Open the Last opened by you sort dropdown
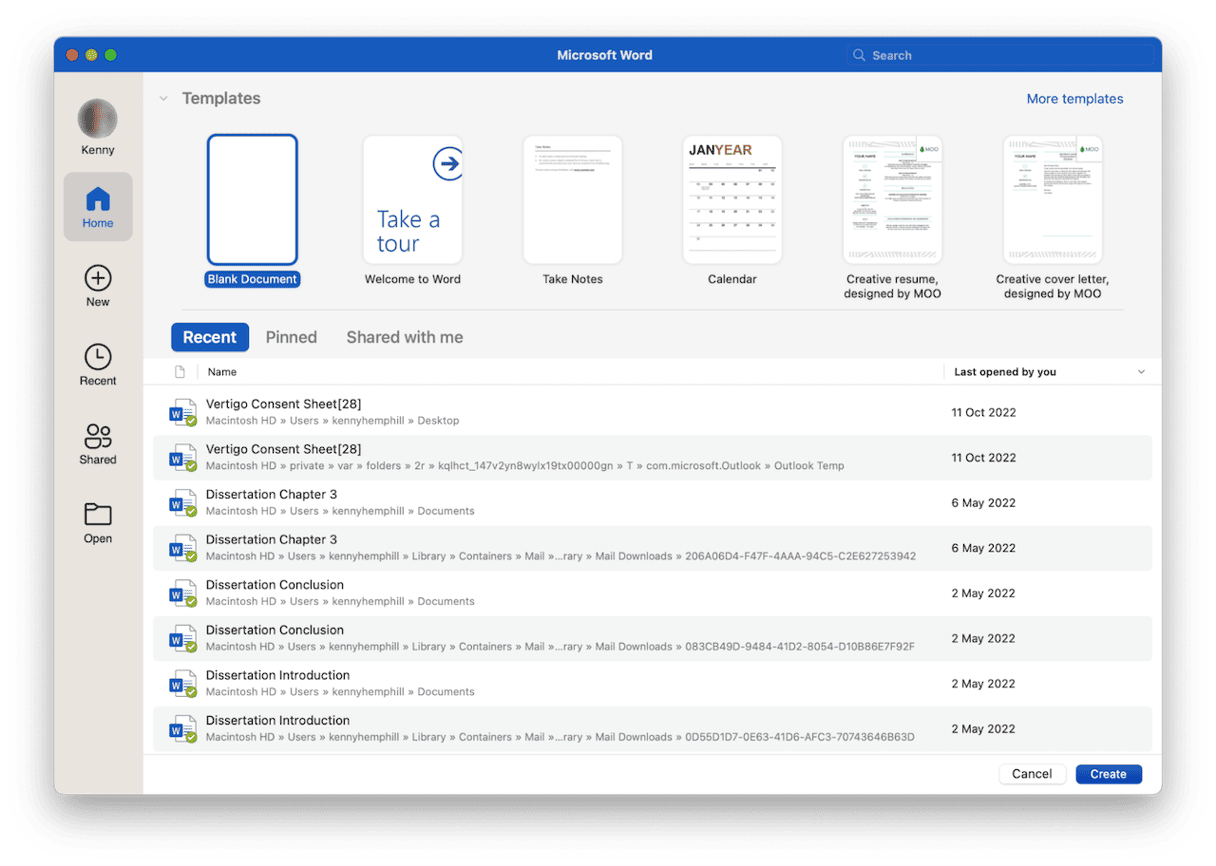This screenshot has height=866, width=1216. tap(1141, 372)
